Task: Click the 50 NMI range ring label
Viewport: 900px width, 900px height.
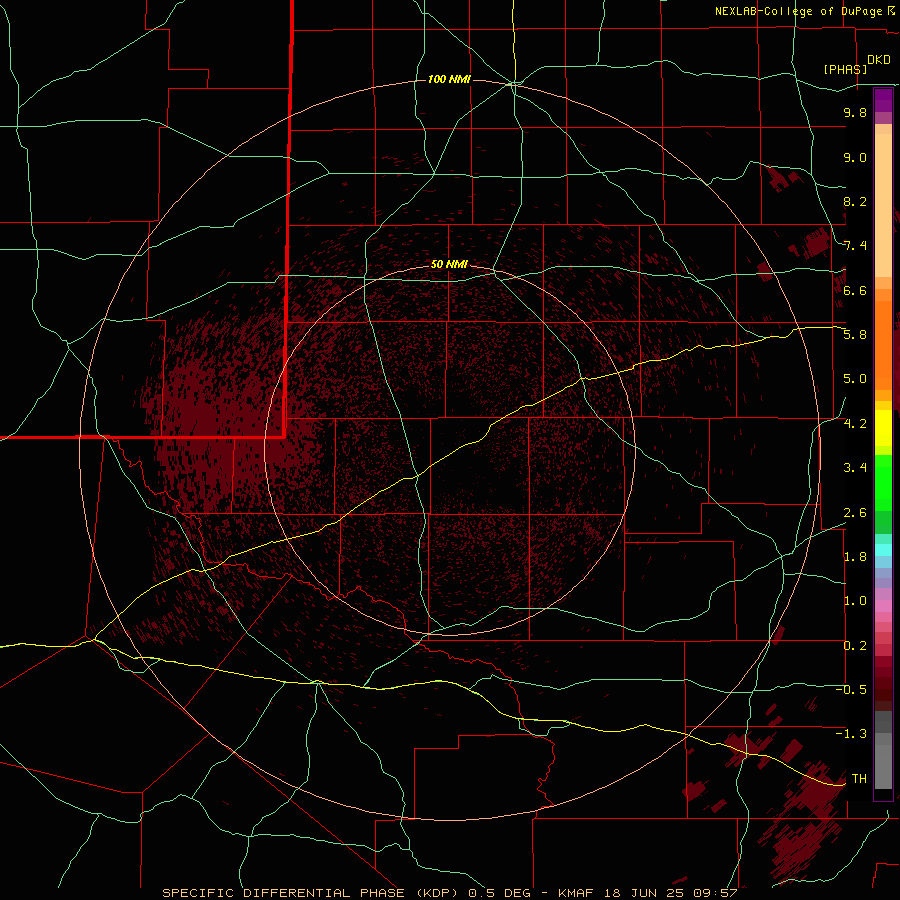Action: [x=449, y=264]
